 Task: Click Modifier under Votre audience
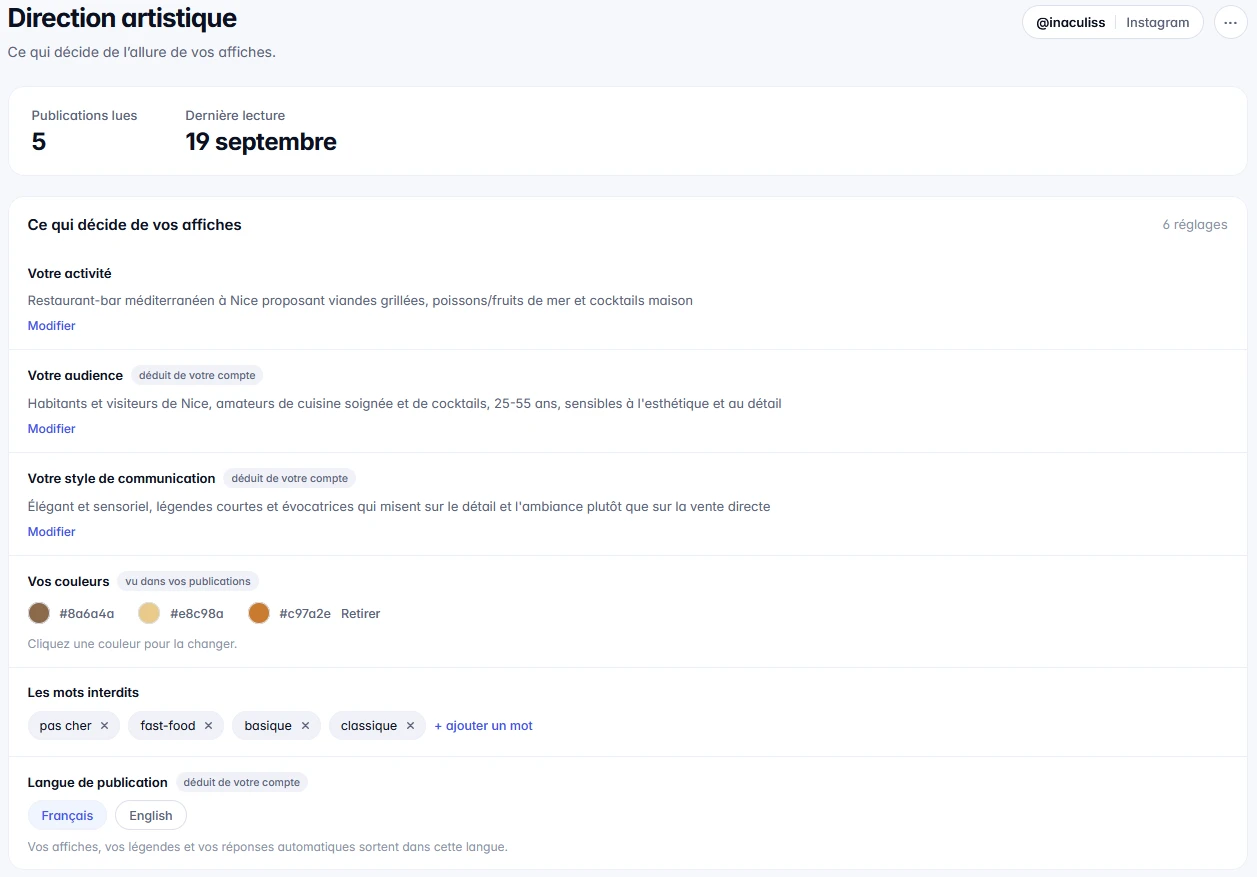click(51, 429)
